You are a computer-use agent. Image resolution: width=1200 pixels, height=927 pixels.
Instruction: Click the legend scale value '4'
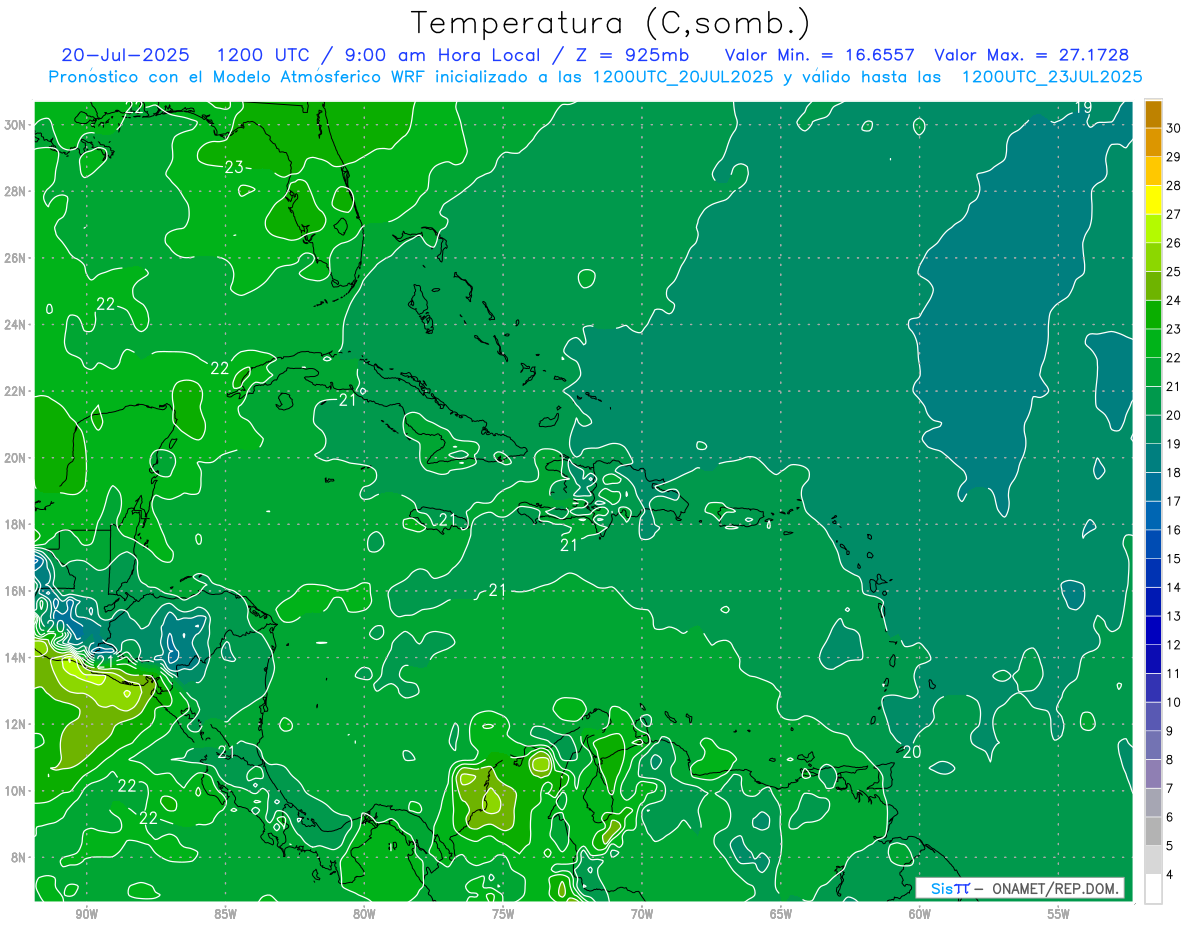pos(1170,875)
